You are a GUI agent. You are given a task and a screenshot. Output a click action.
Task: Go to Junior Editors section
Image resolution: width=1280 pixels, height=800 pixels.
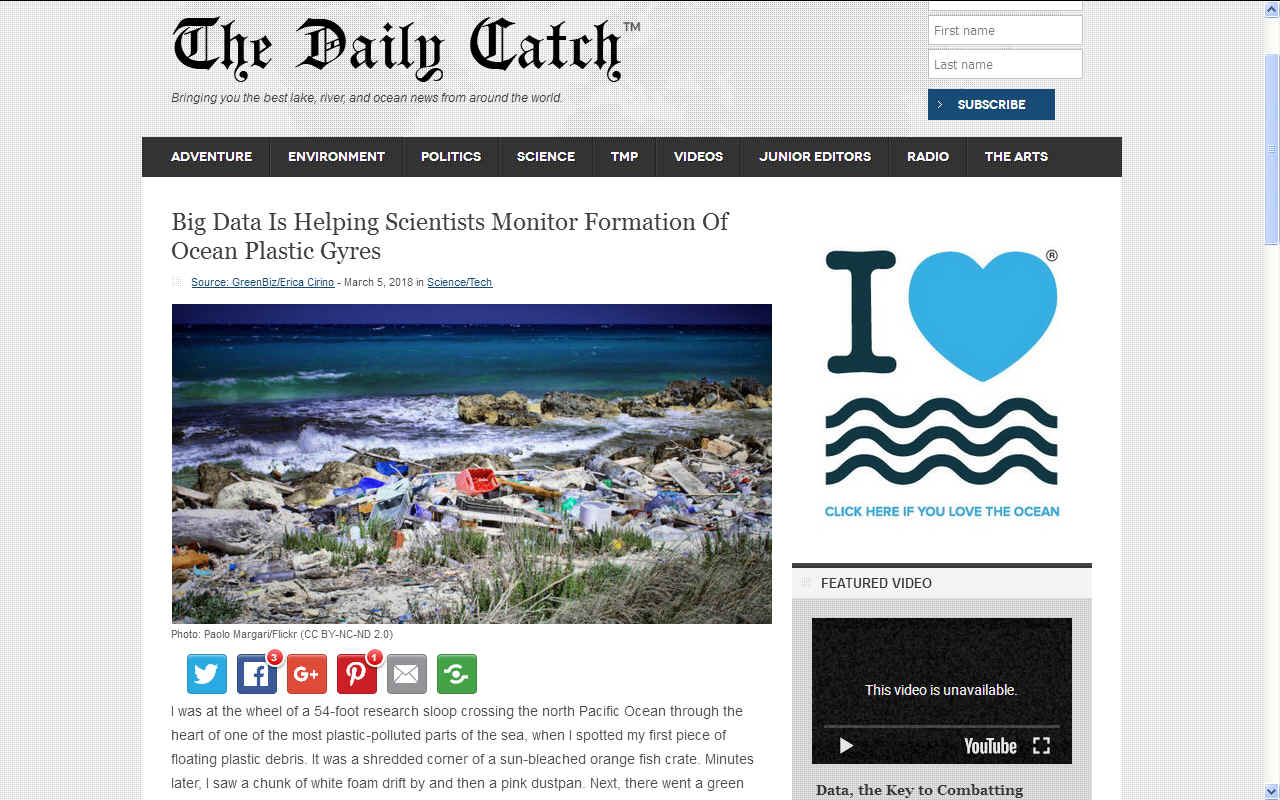tap(815, 157)
